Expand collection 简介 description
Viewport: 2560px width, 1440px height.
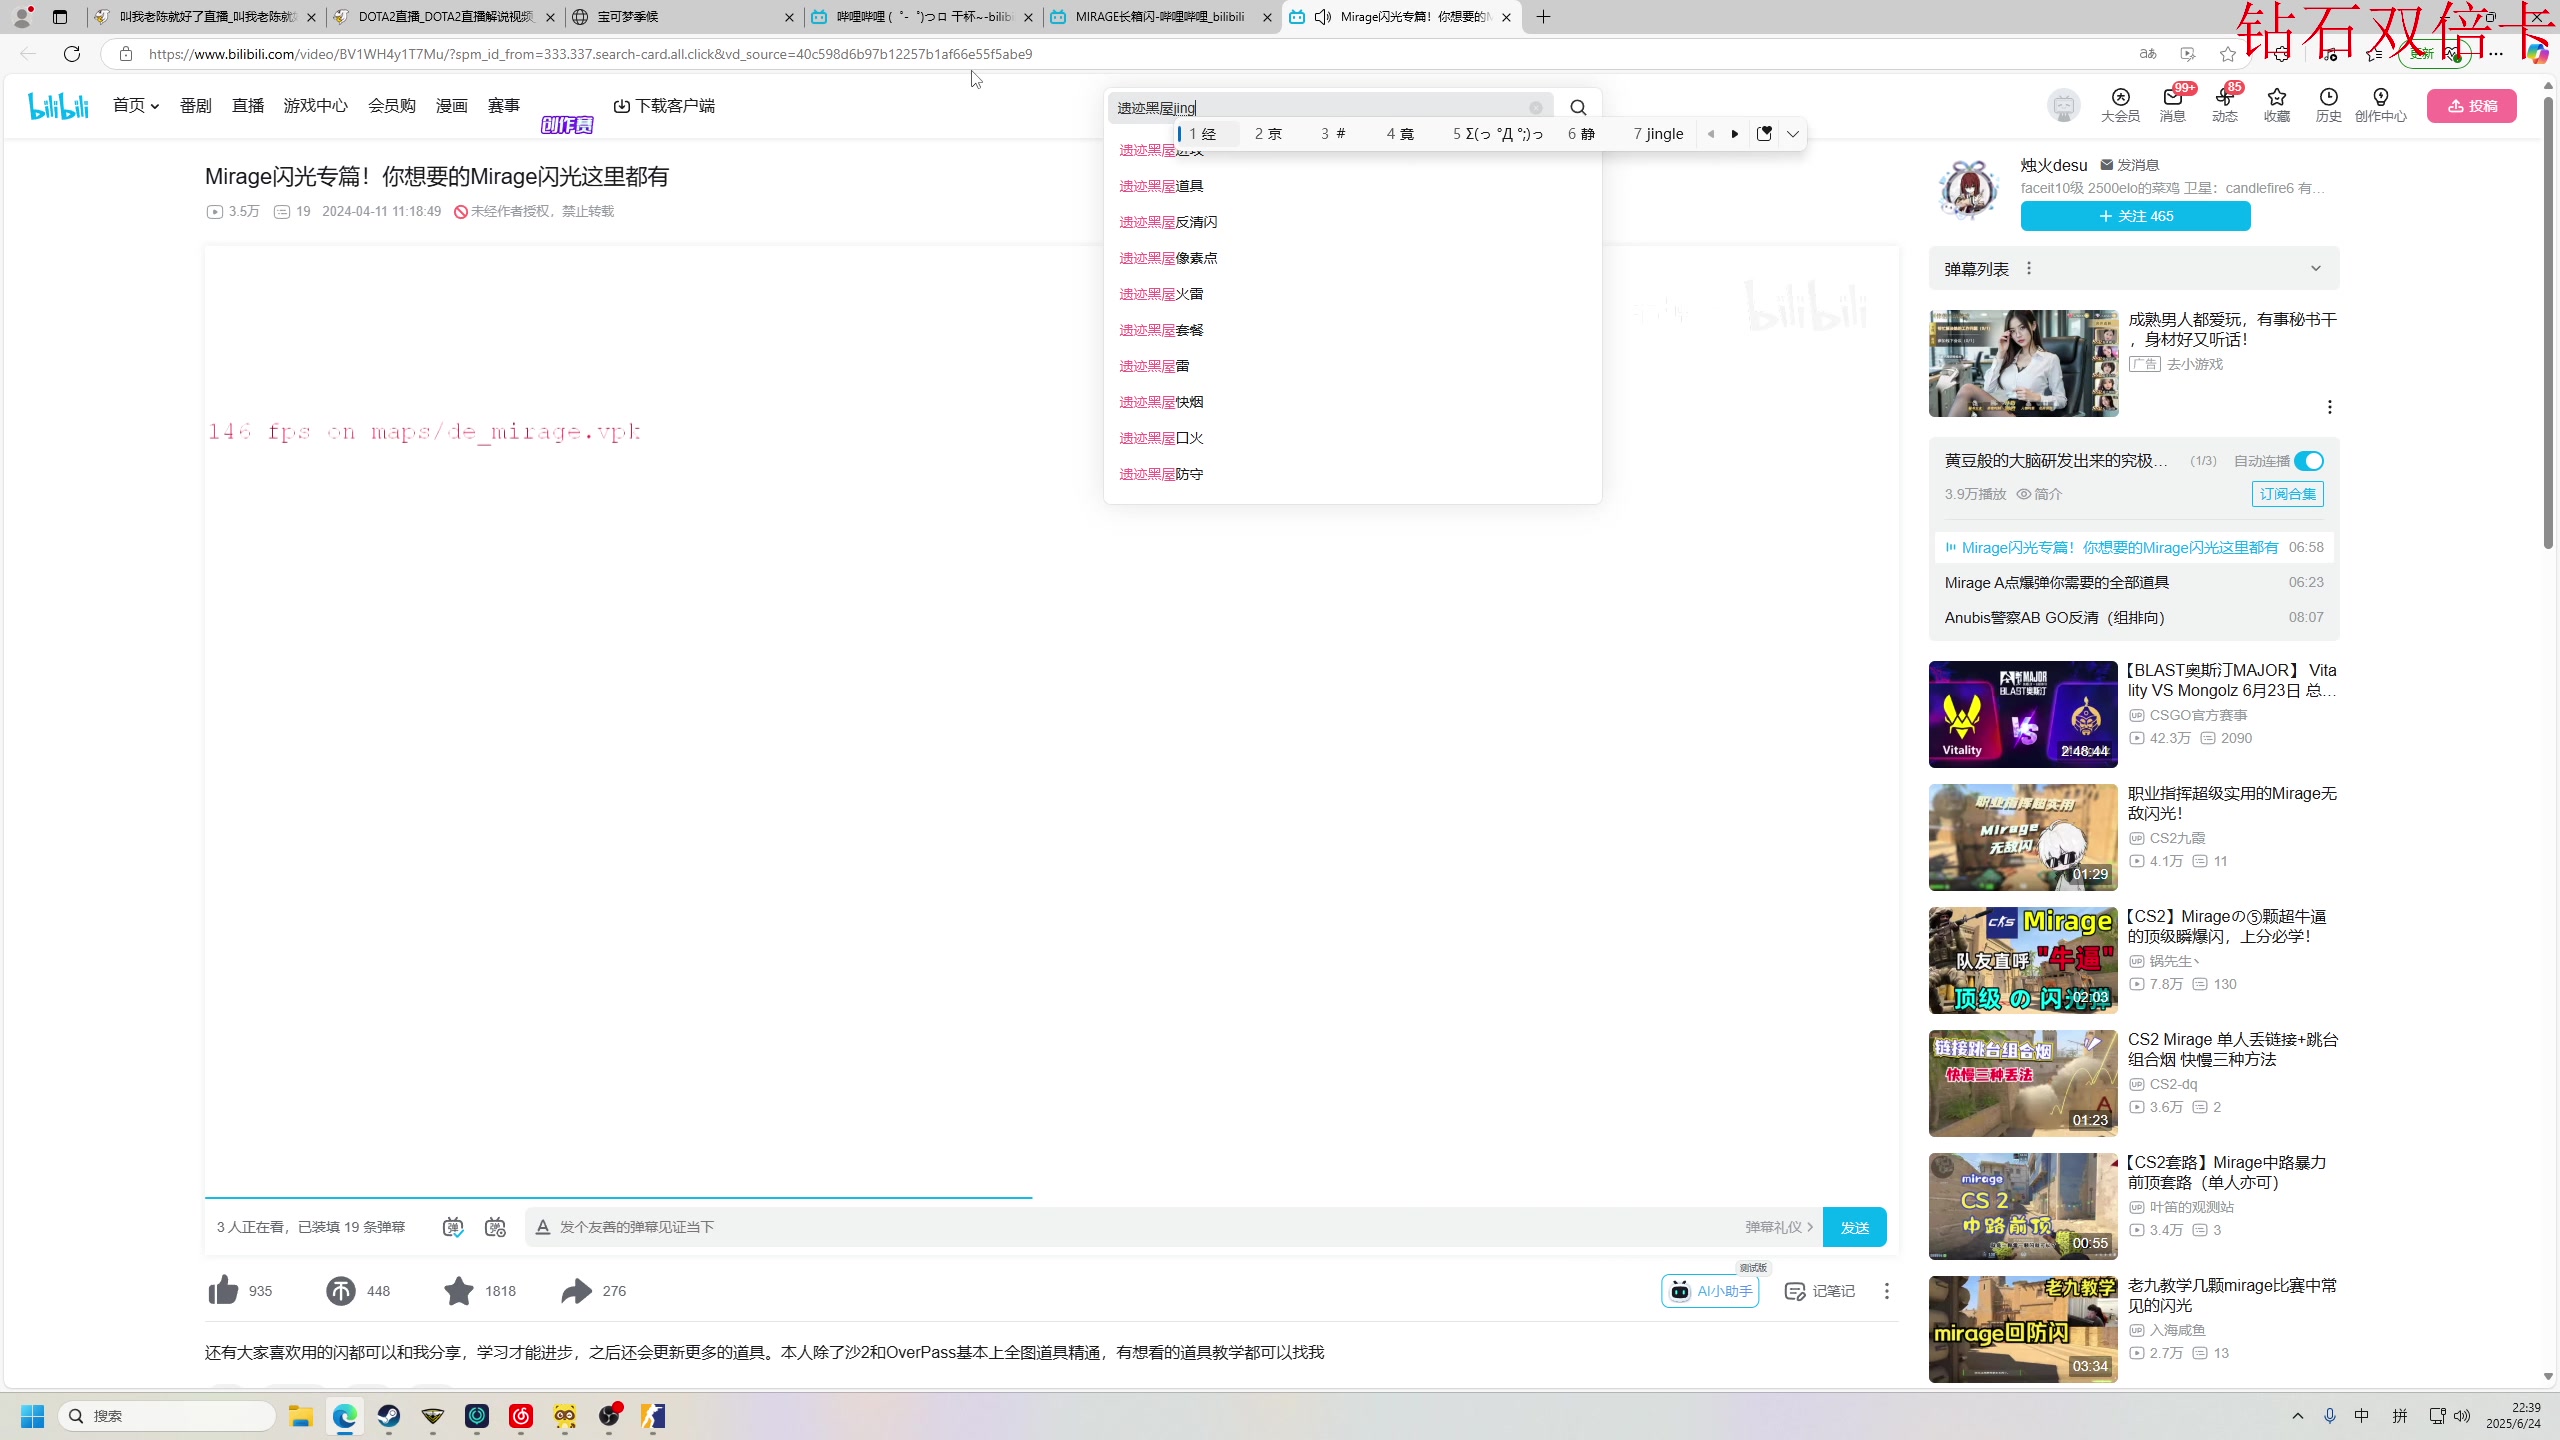point(2039,494)
